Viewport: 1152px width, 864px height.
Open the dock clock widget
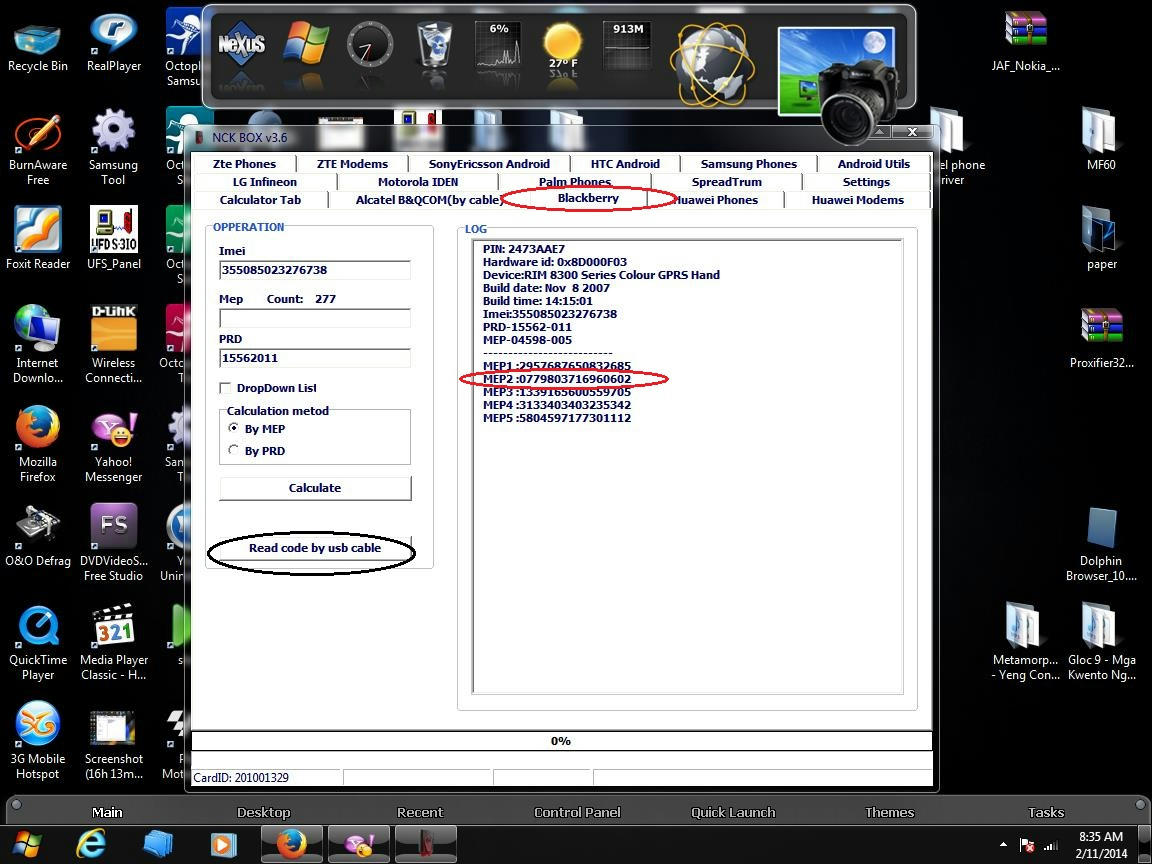pos(370,45)
